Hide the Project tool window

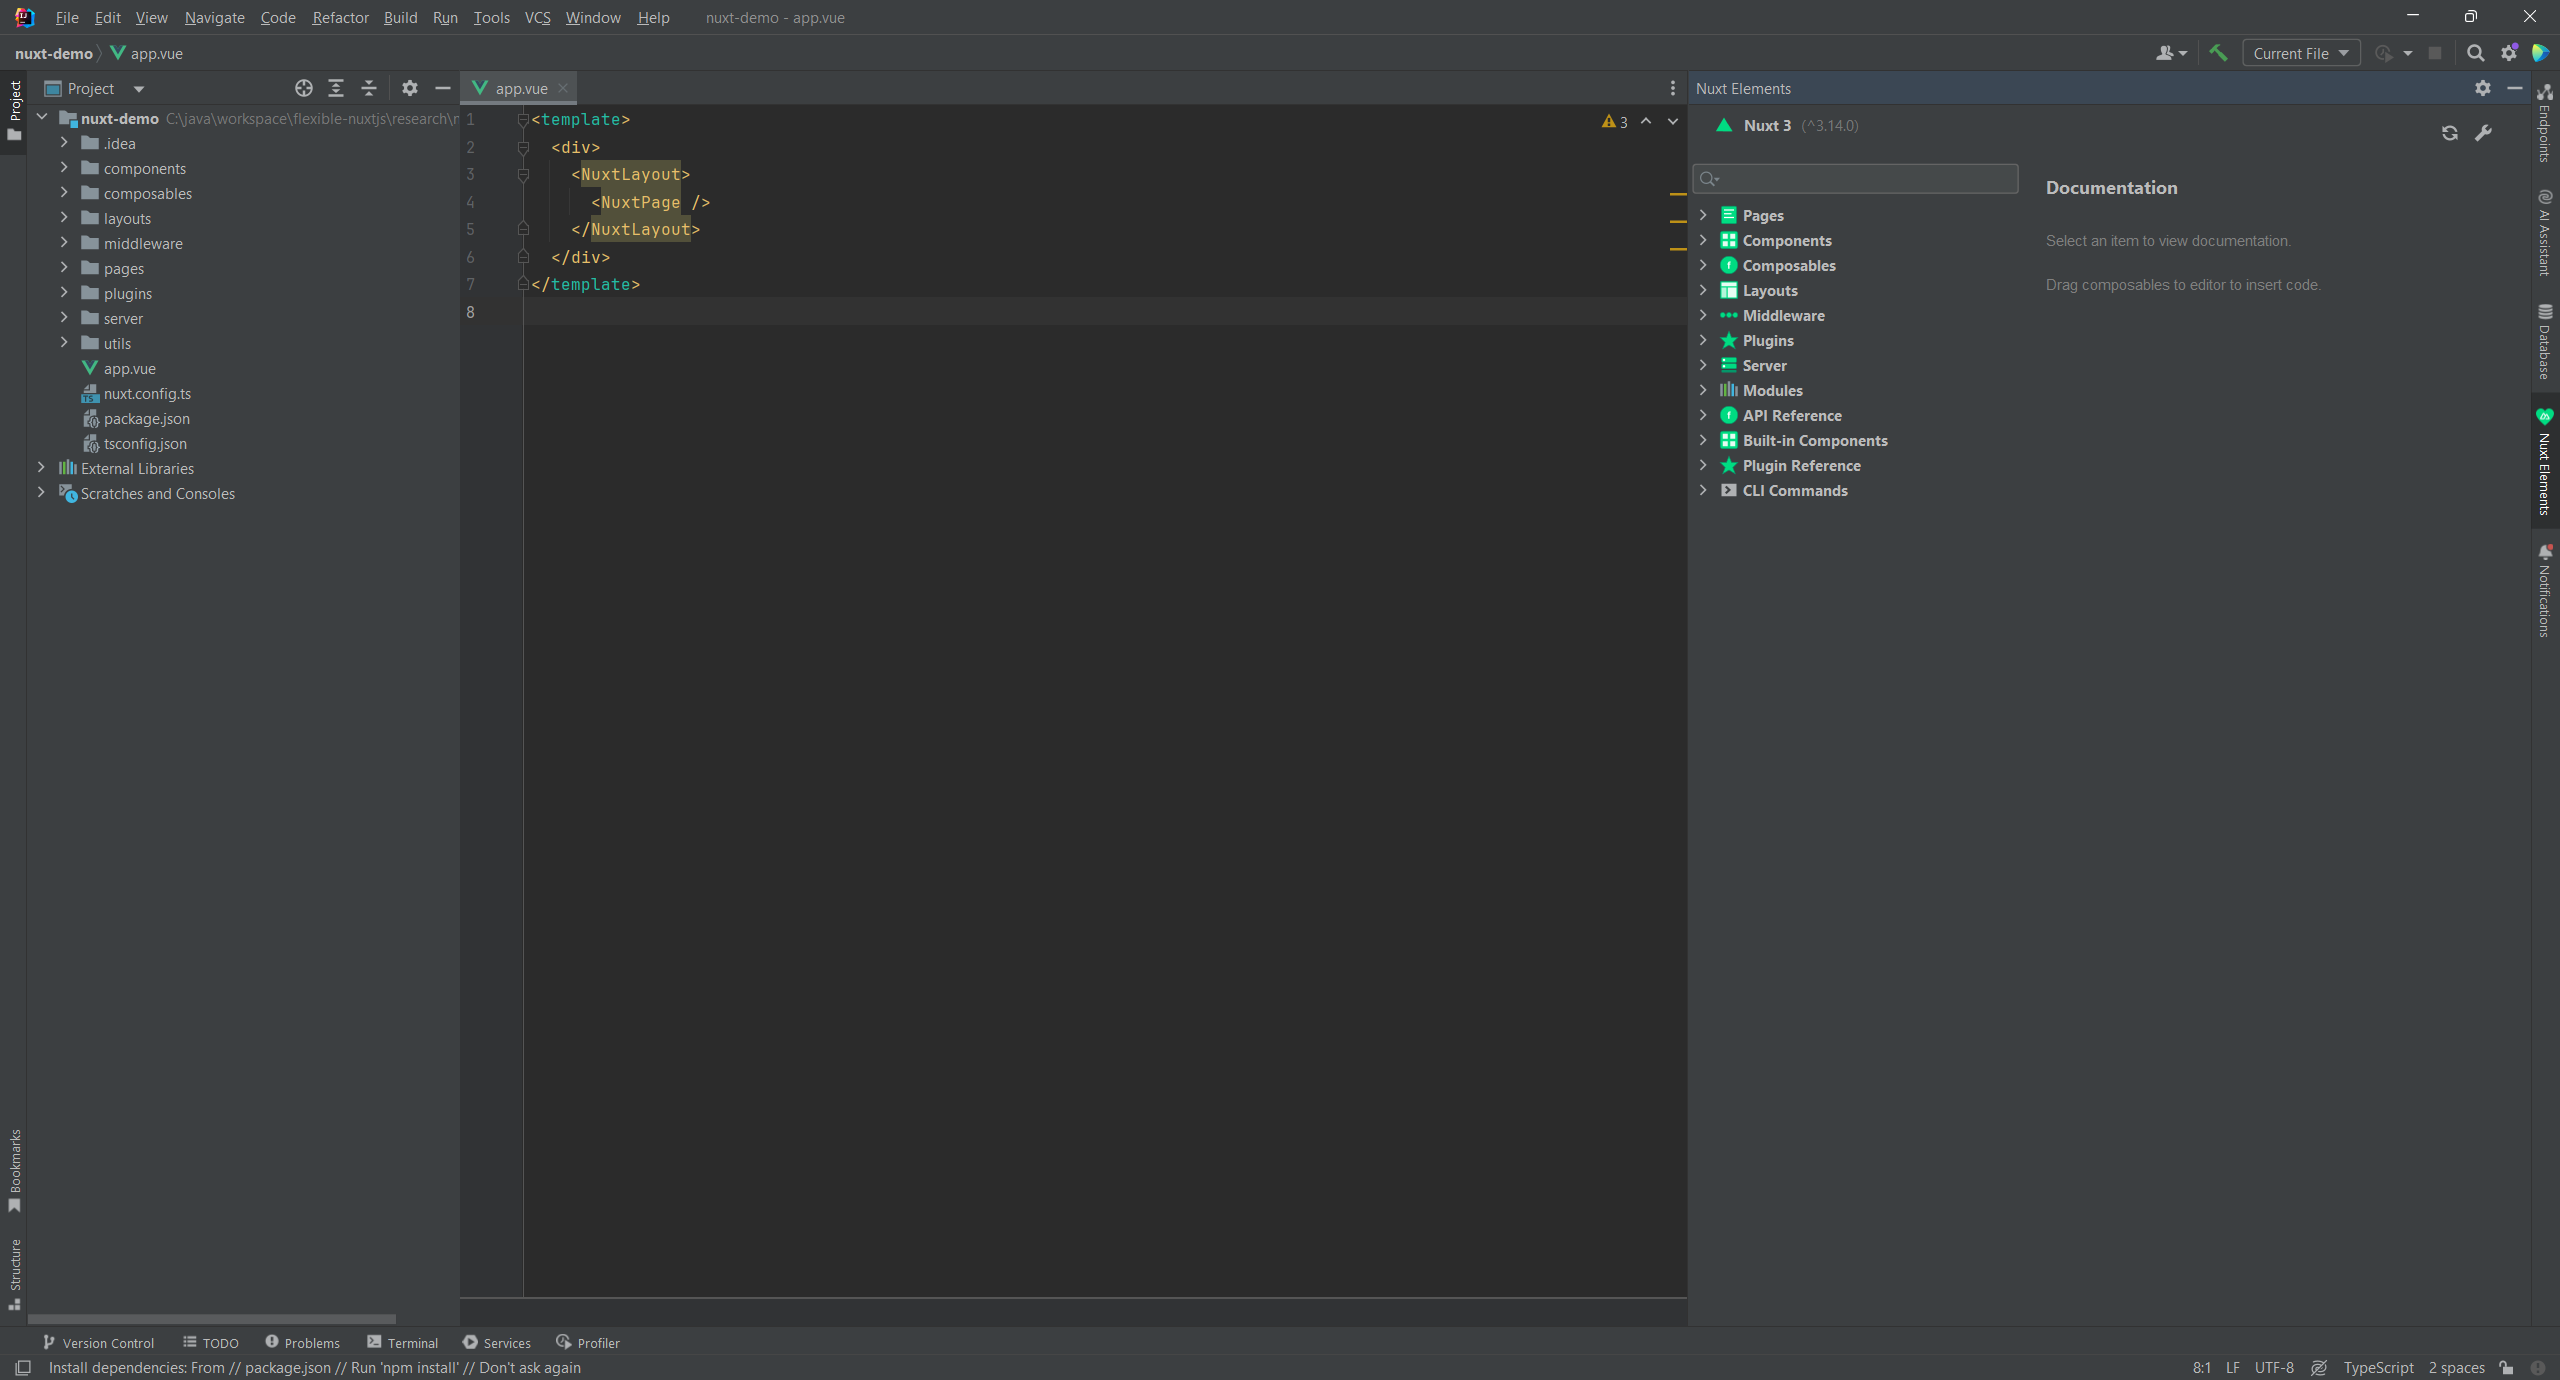point(443,88)
